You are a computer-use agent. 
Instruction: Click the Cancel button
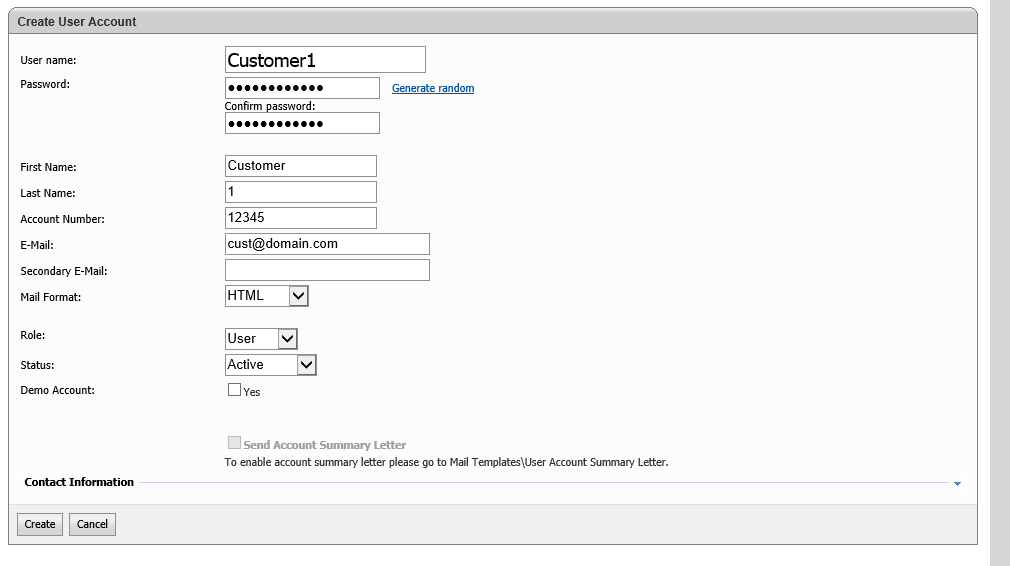(x=92, y=524)
